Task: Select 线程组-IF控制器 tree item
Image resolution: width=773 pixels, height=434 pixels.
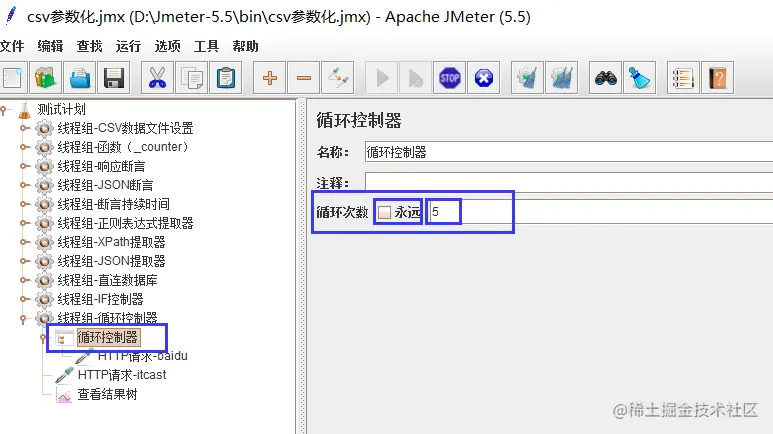Action: pos(101,299)
